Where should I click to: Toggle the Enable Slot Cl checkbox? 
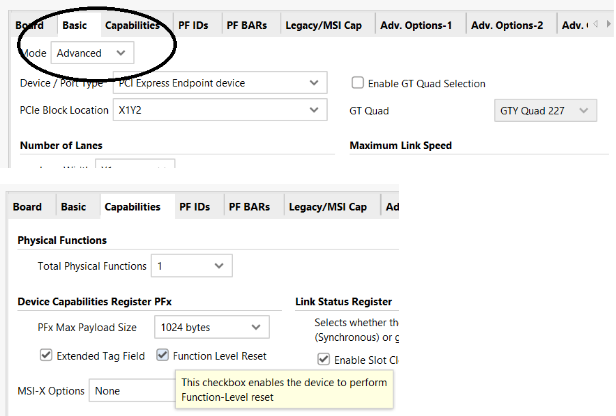tap(323, 359)
